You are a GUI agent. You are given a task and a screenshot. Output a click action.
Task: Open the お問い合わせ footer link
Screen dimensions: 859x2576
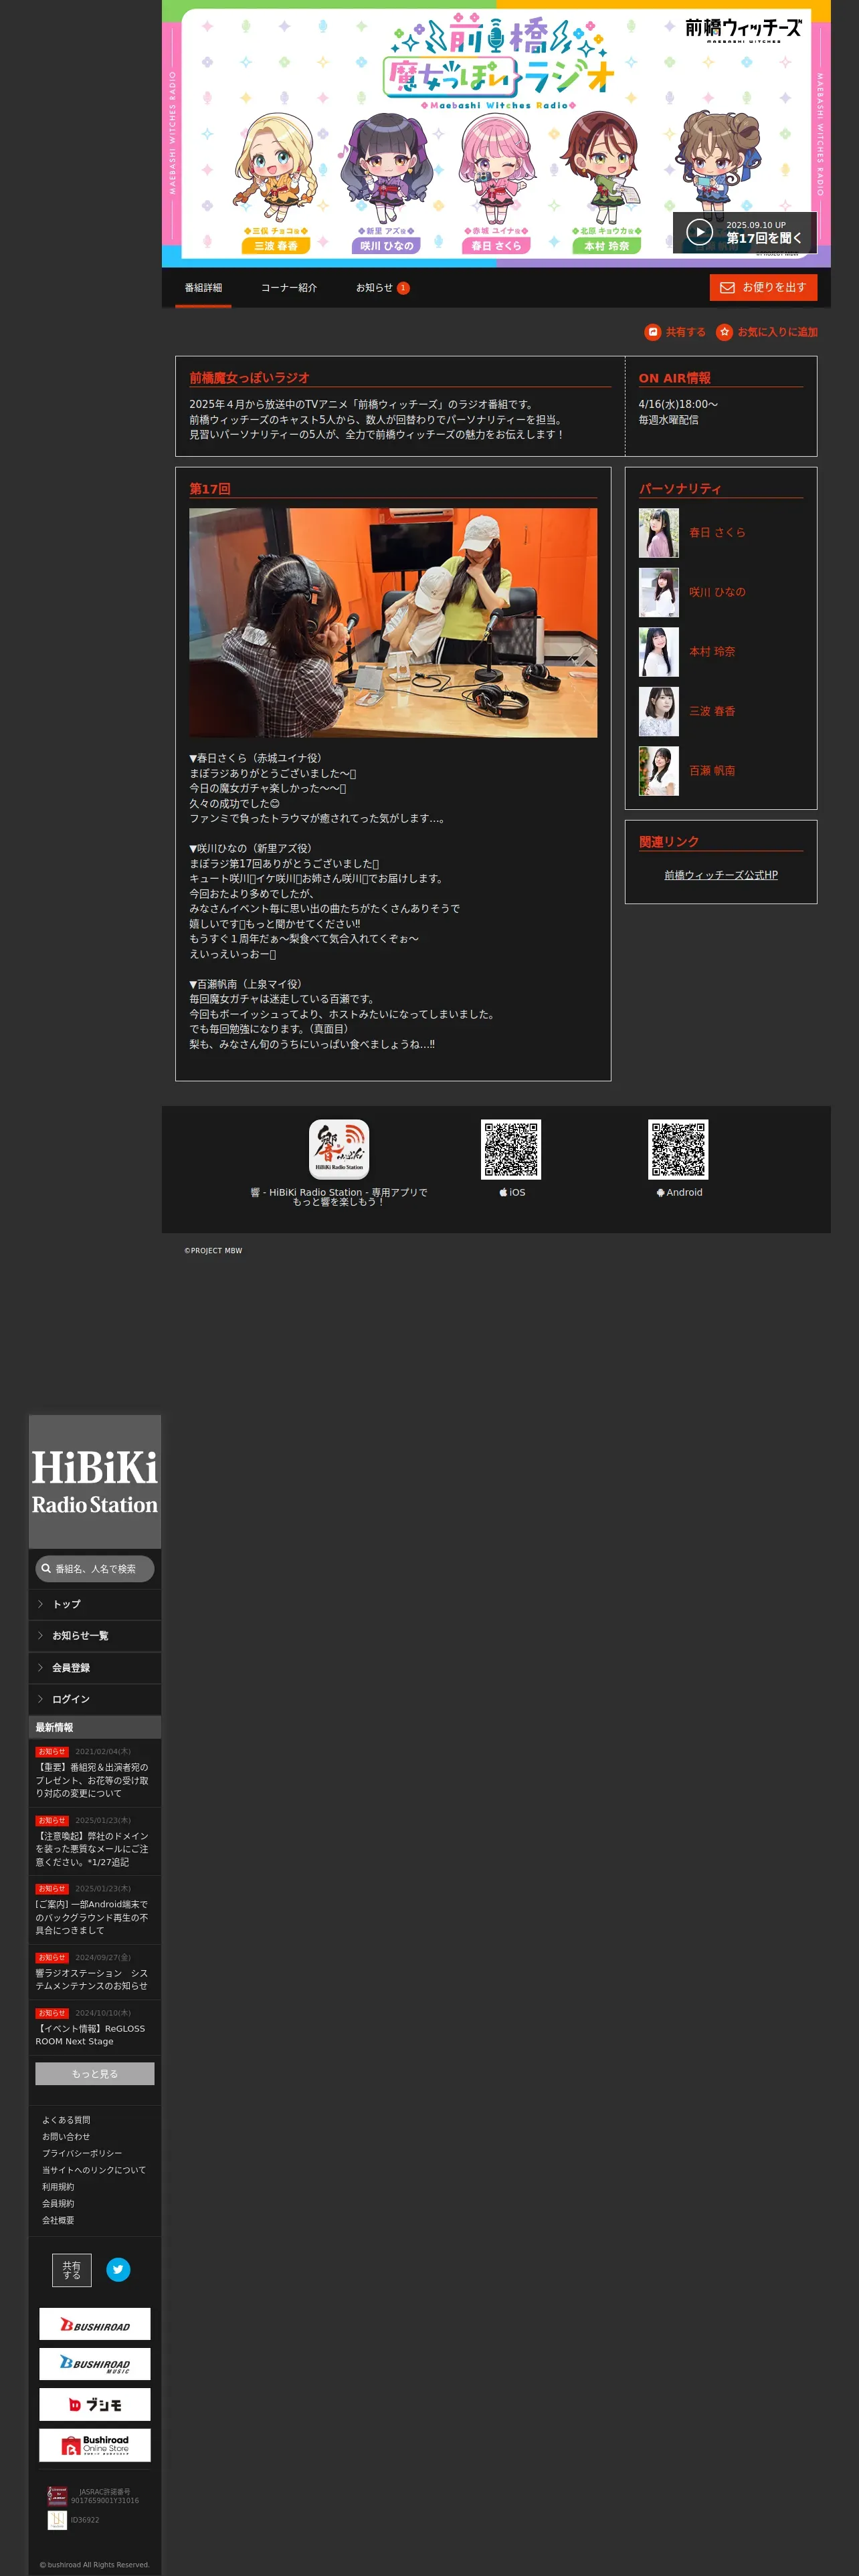click(x=66, y=2137)
